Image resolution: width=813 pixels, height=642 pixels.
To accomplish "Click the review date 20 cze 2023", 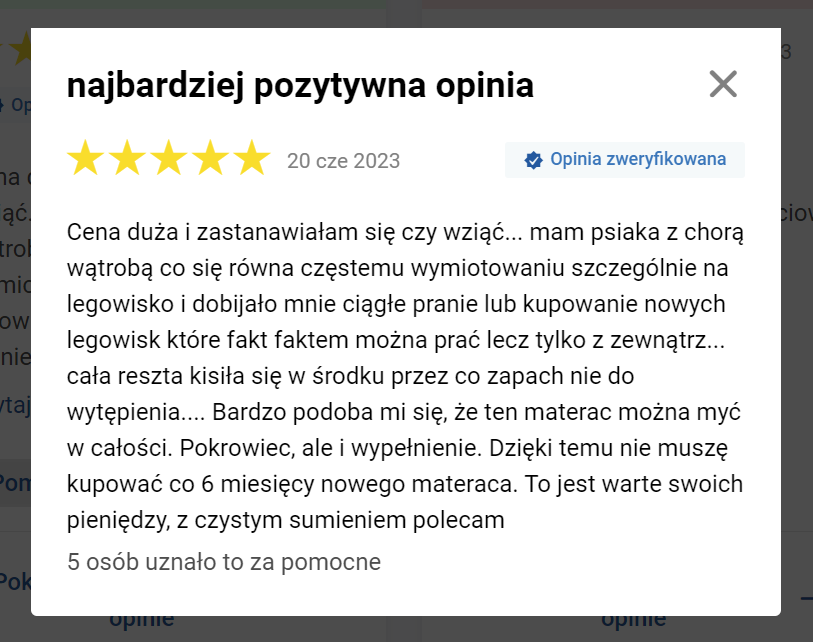I will click(343, 161).
